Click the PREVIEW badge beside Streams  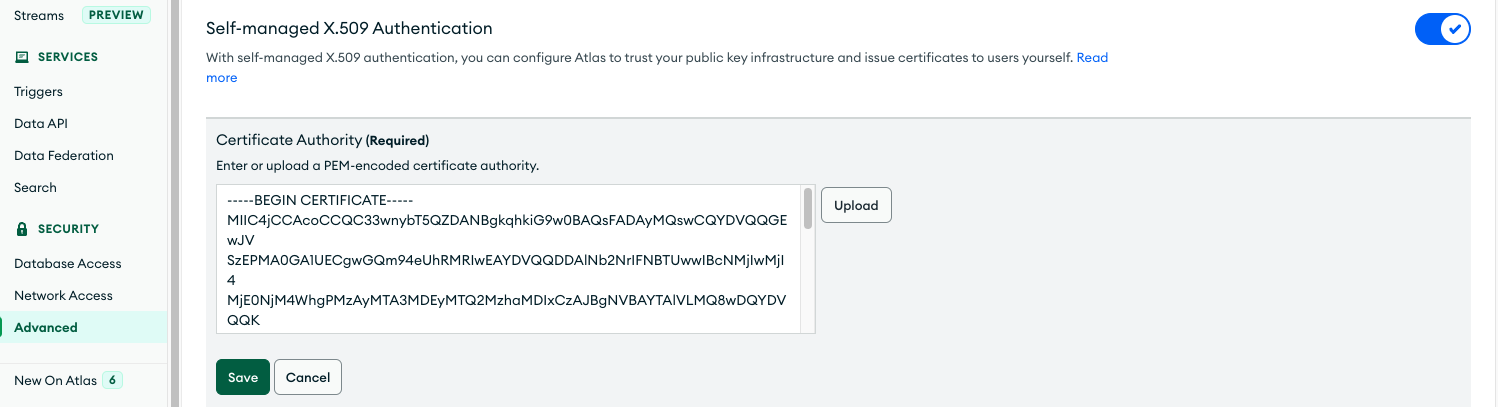click(117, 15)
